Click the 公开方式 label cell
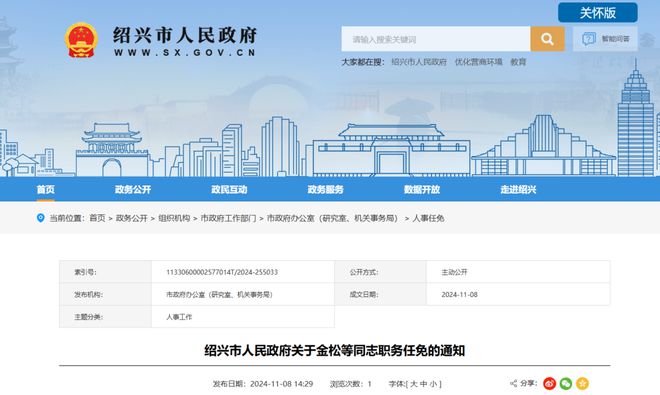The image size is (660, 395). pyautogui.click(x=381, y=272)
